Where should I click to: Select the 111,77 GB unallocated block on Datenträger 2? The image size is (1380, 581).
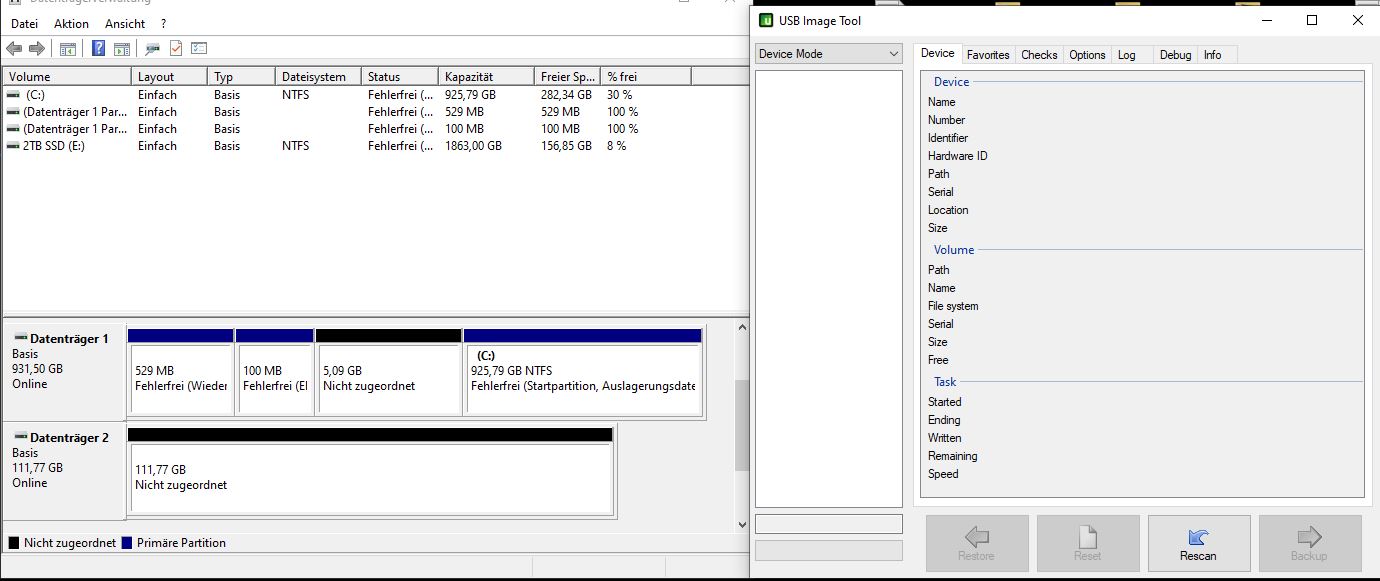[369, 471]
